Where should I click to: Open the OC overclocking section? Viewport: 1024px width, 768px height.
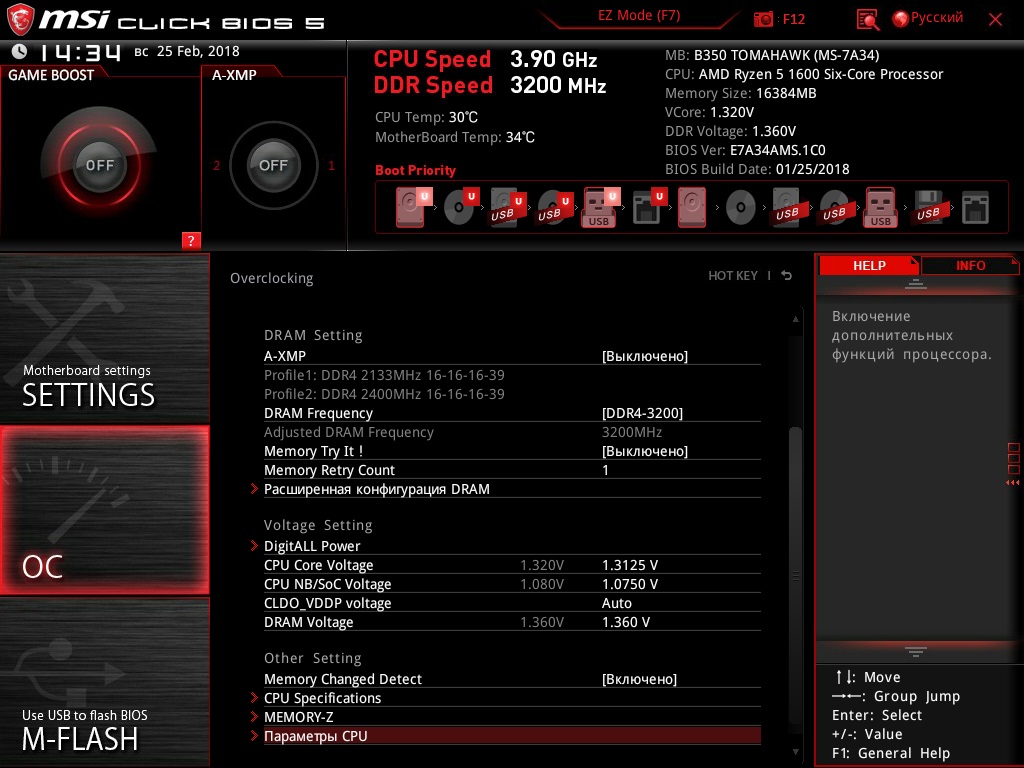coord(104,510)
